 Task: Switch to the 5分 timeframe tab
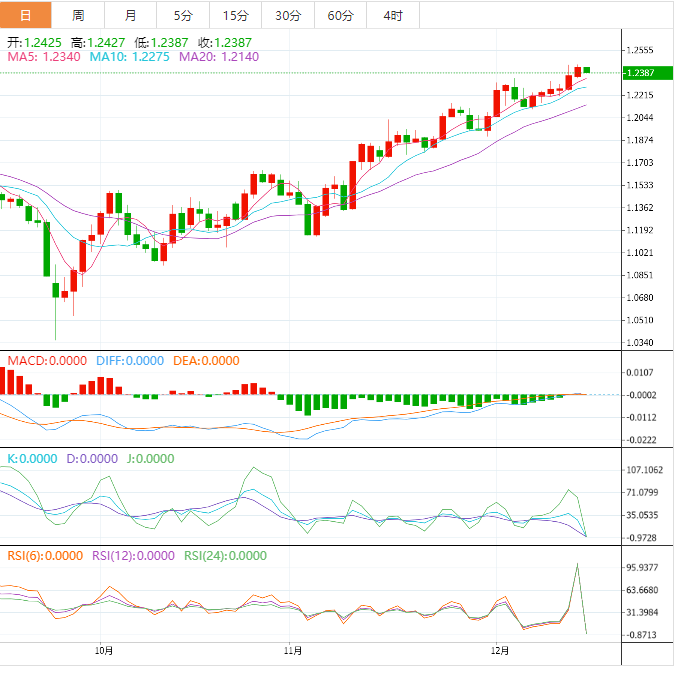183,15
